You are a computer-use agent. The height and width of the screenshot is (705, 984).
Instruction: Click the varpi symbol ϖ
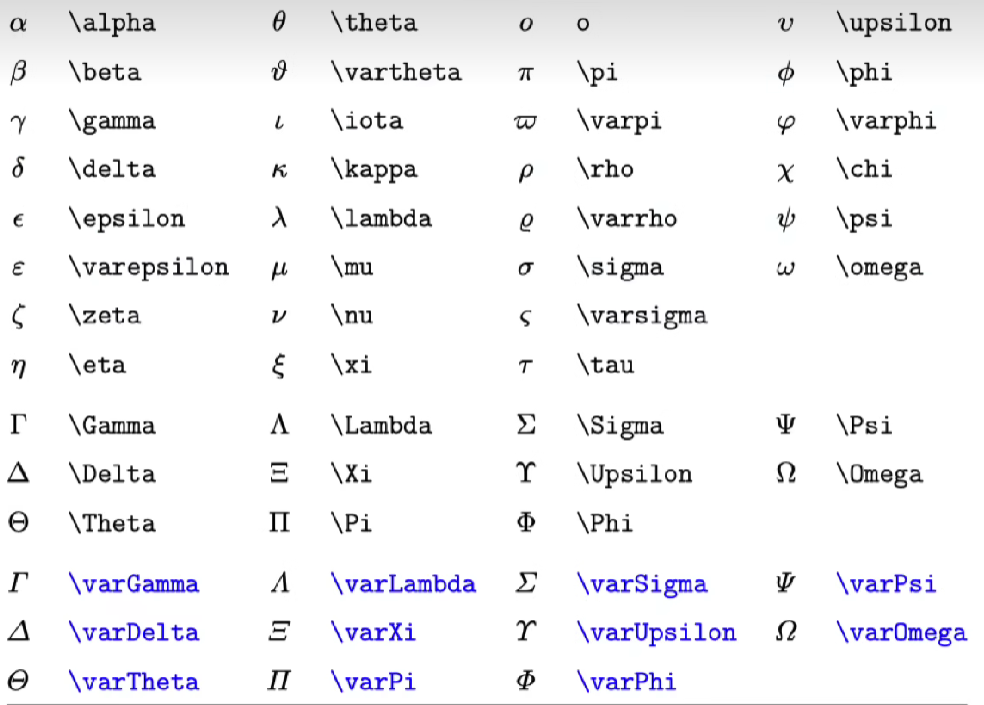(525, 122)
